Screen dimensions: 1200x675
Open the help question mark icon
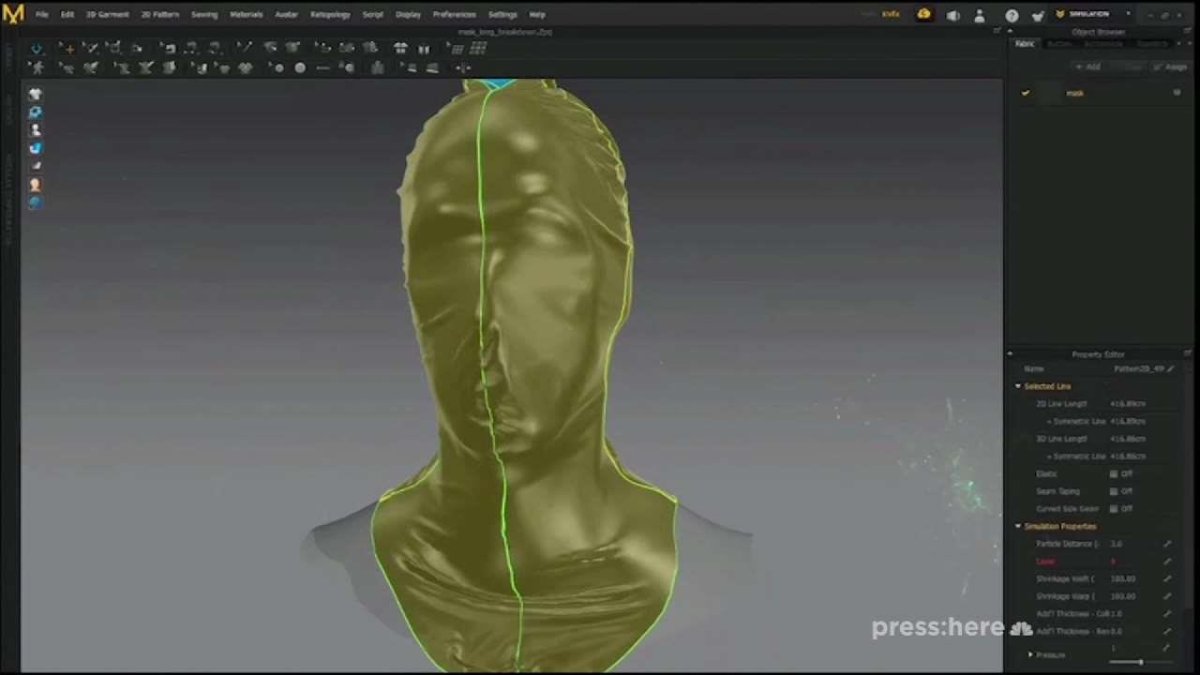1012,15
